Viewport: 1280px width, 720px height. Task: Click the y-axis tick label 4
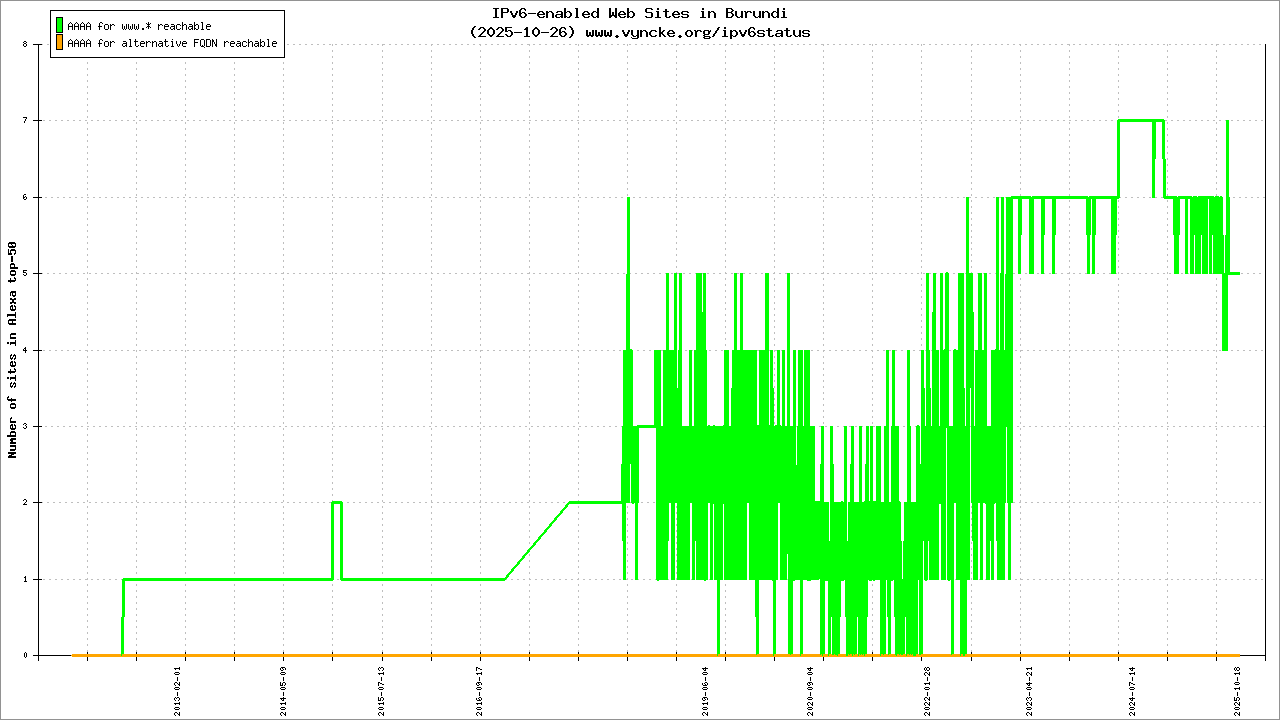pos(38,350)
